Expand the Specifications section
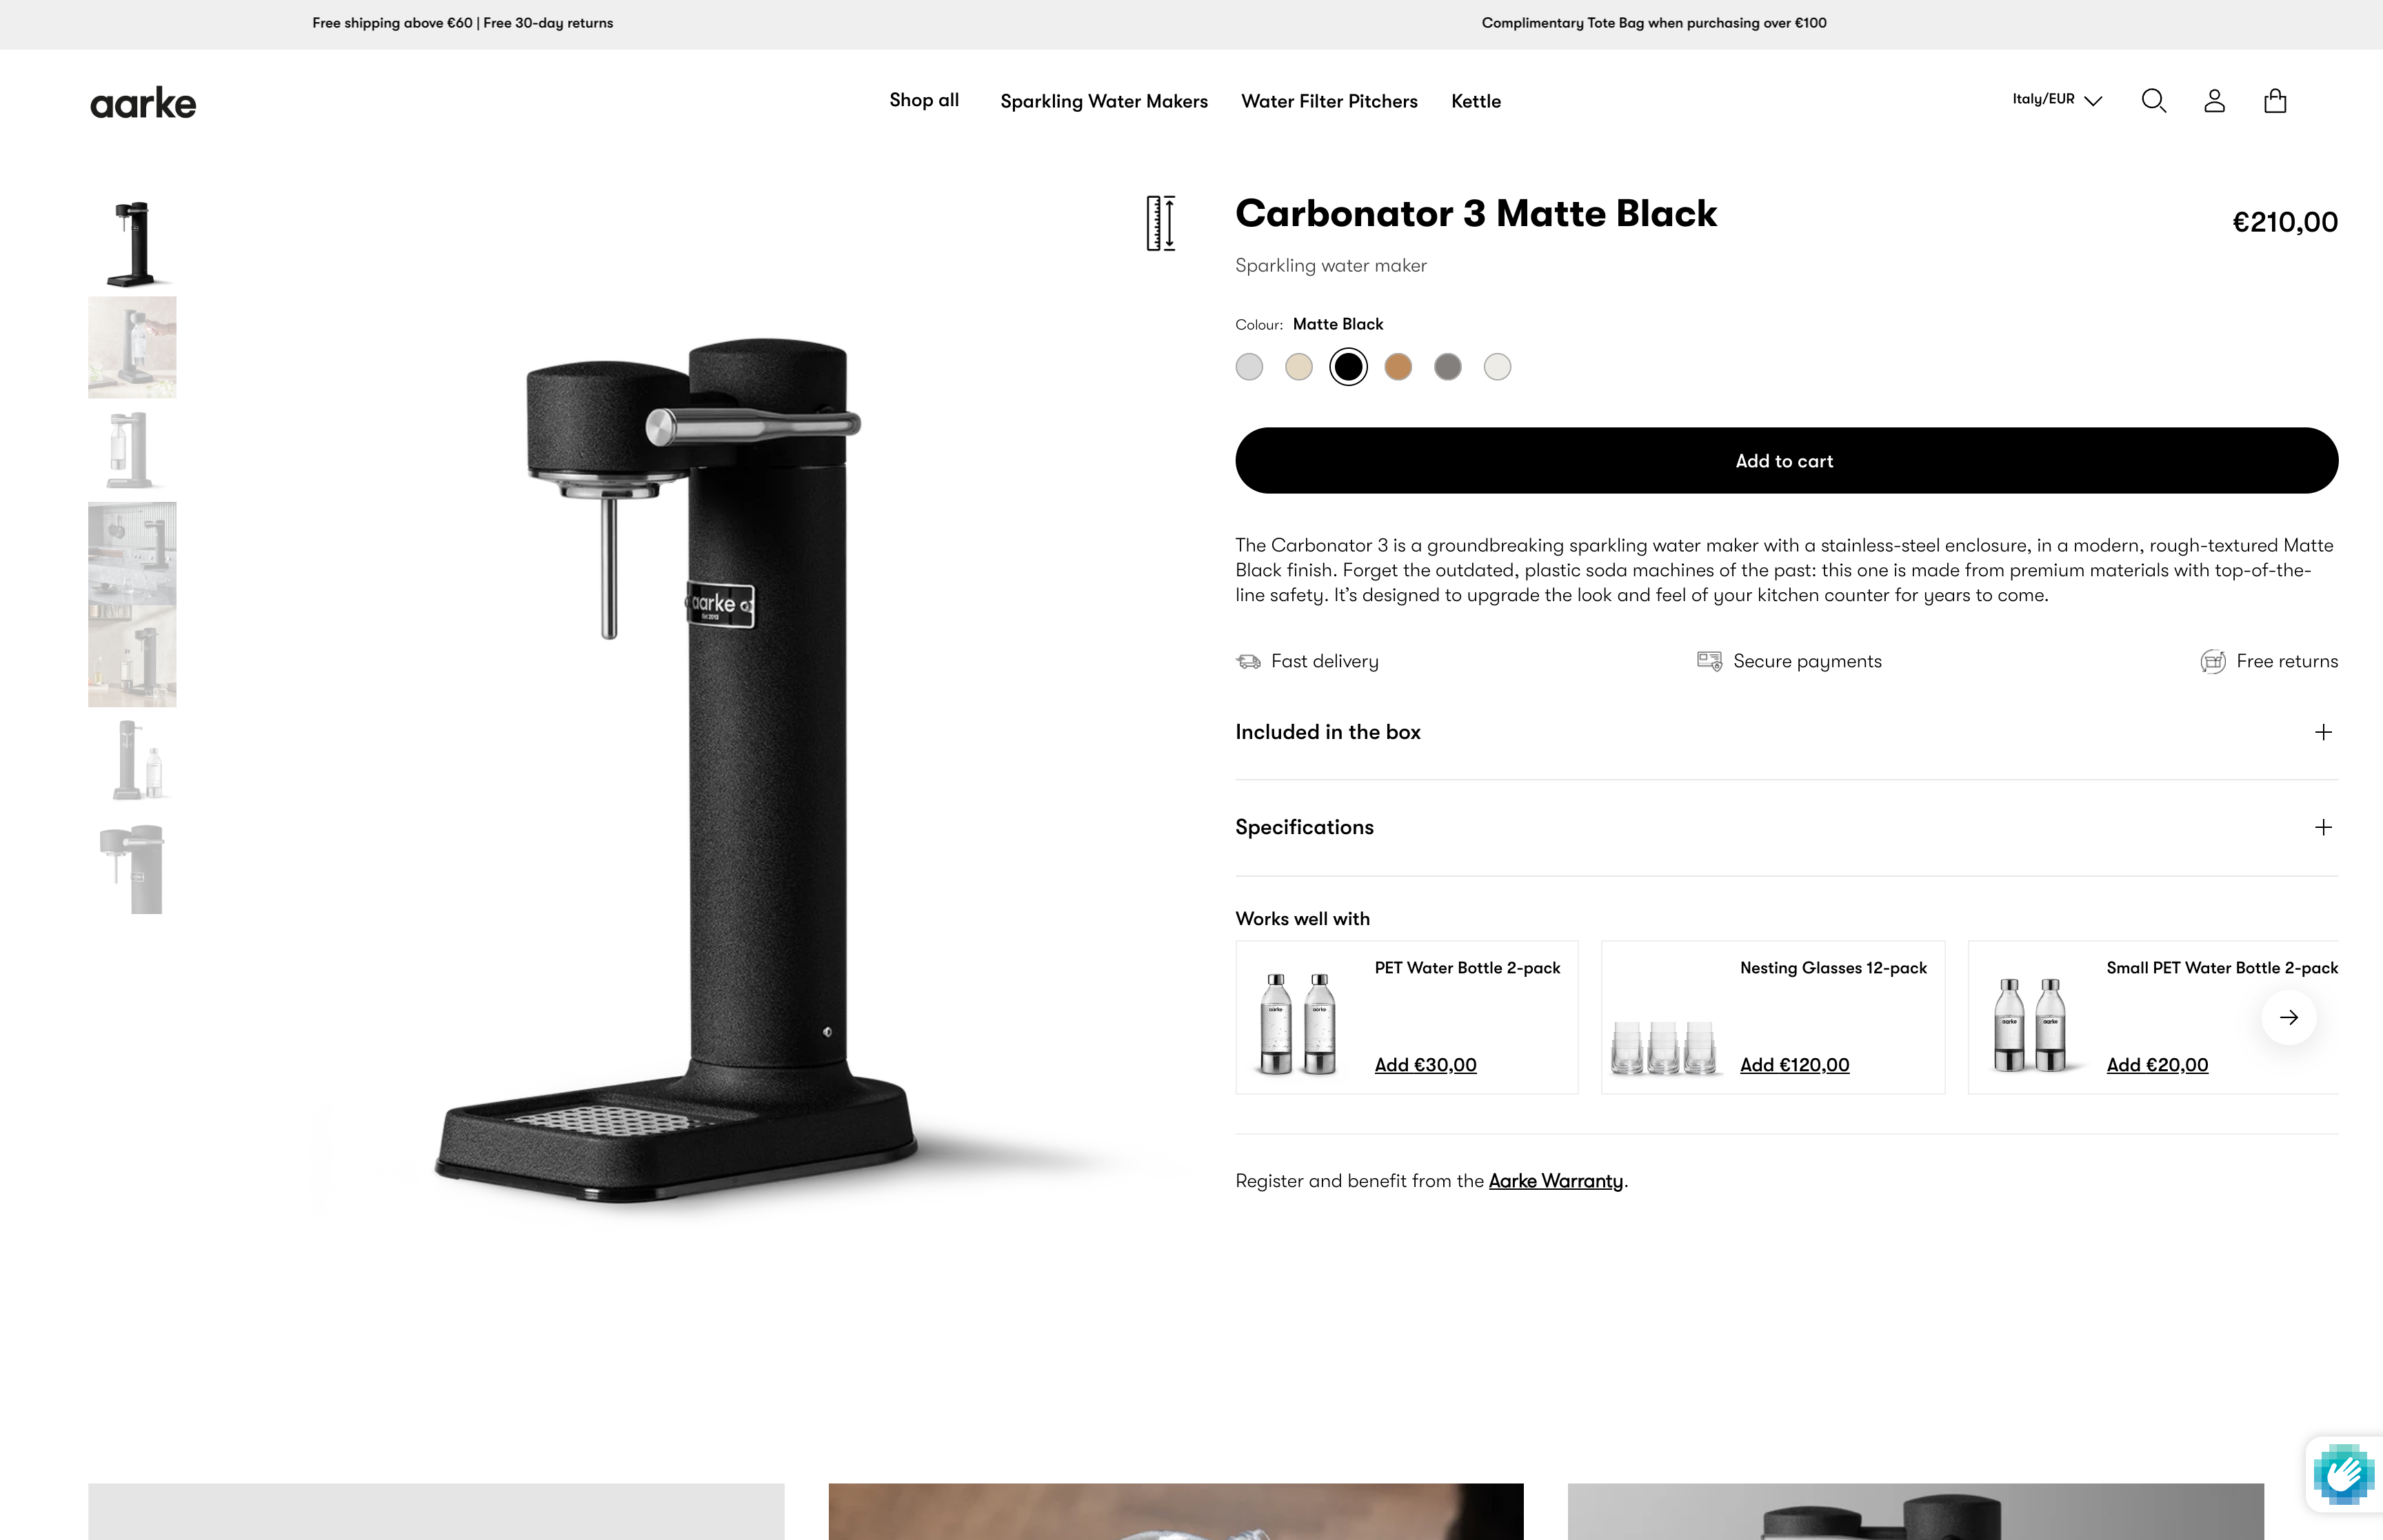 point(1786,827)
